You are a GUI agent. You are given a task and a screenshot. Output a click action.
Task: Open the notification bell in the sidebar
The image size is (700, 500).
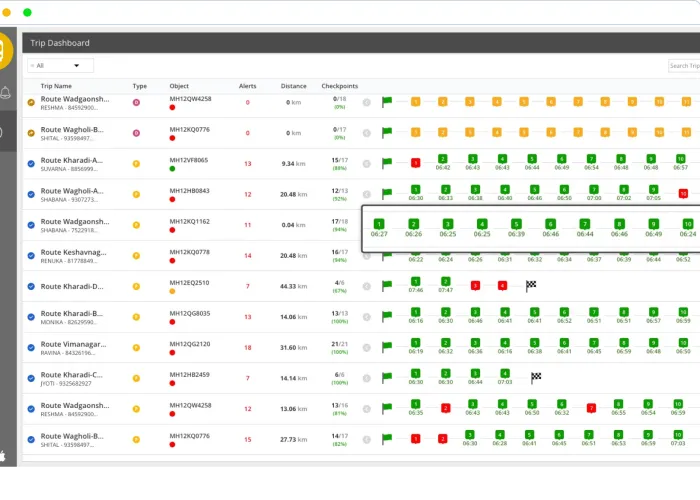click(x=6, y=94)
